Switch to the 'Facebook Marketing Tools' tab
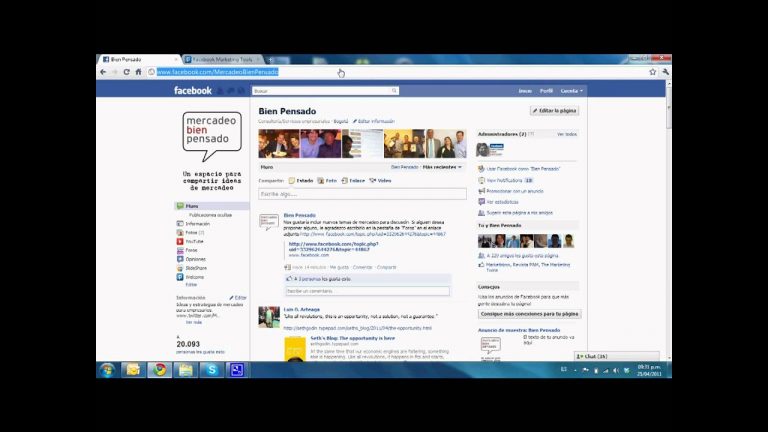This screenshot has height=432, width=768. pyautogui.click(x=222, y=59)
